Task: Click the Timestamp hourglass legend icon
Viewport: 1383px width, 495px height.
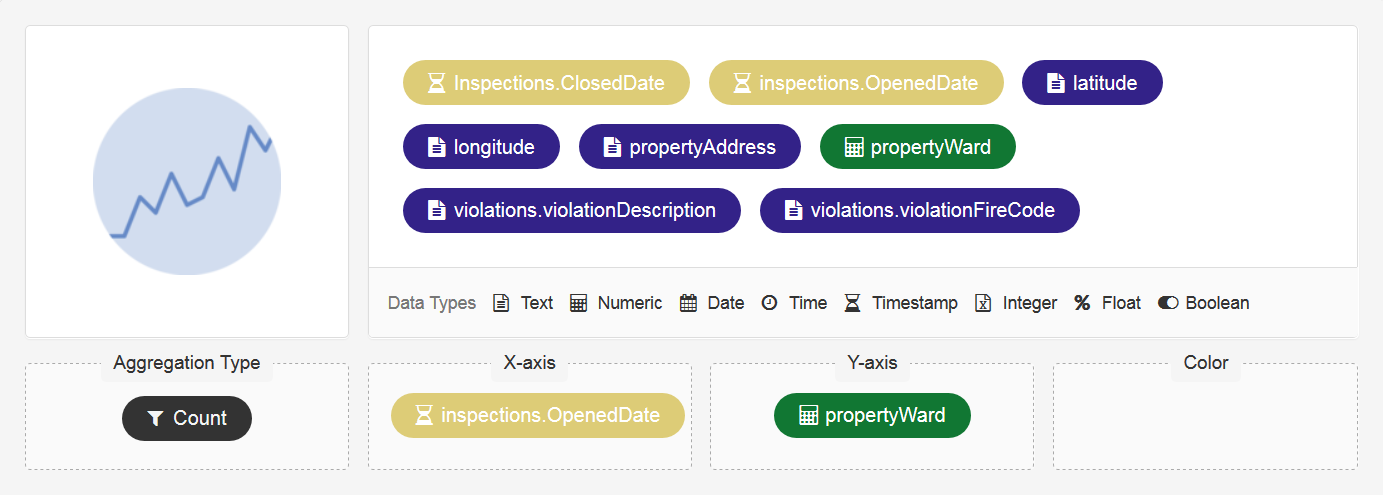Action: click(x=852, y=303)
